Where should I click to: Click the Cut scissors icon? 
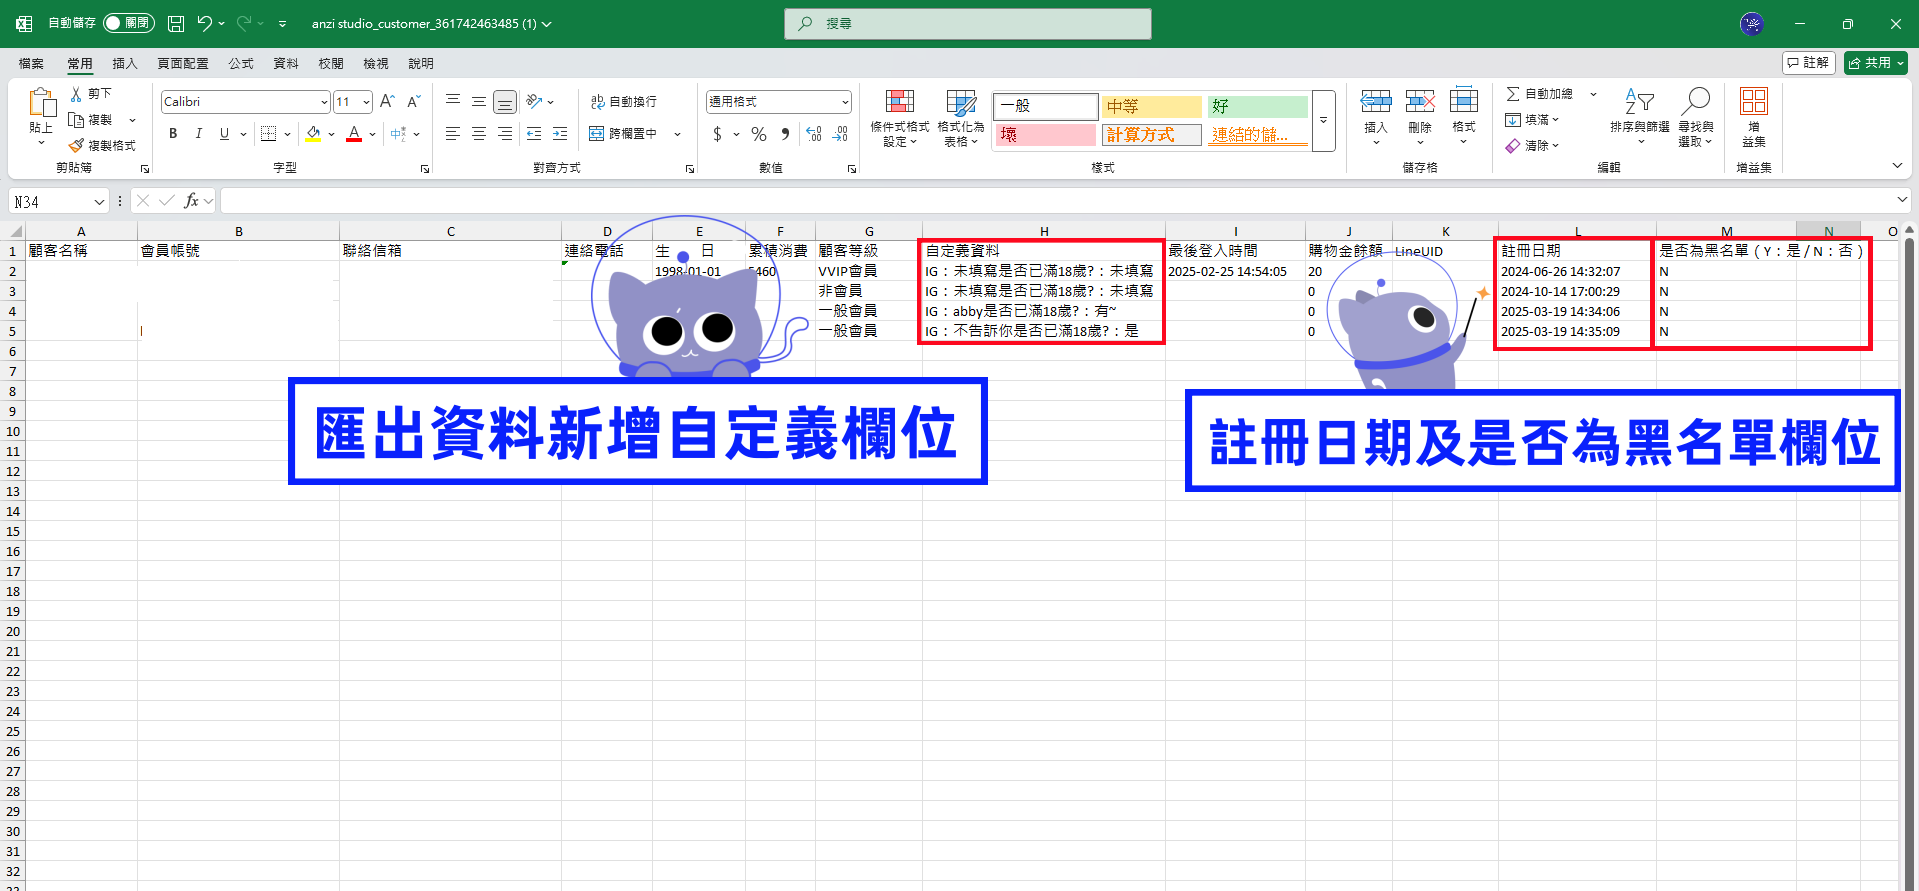click(76, 93)
